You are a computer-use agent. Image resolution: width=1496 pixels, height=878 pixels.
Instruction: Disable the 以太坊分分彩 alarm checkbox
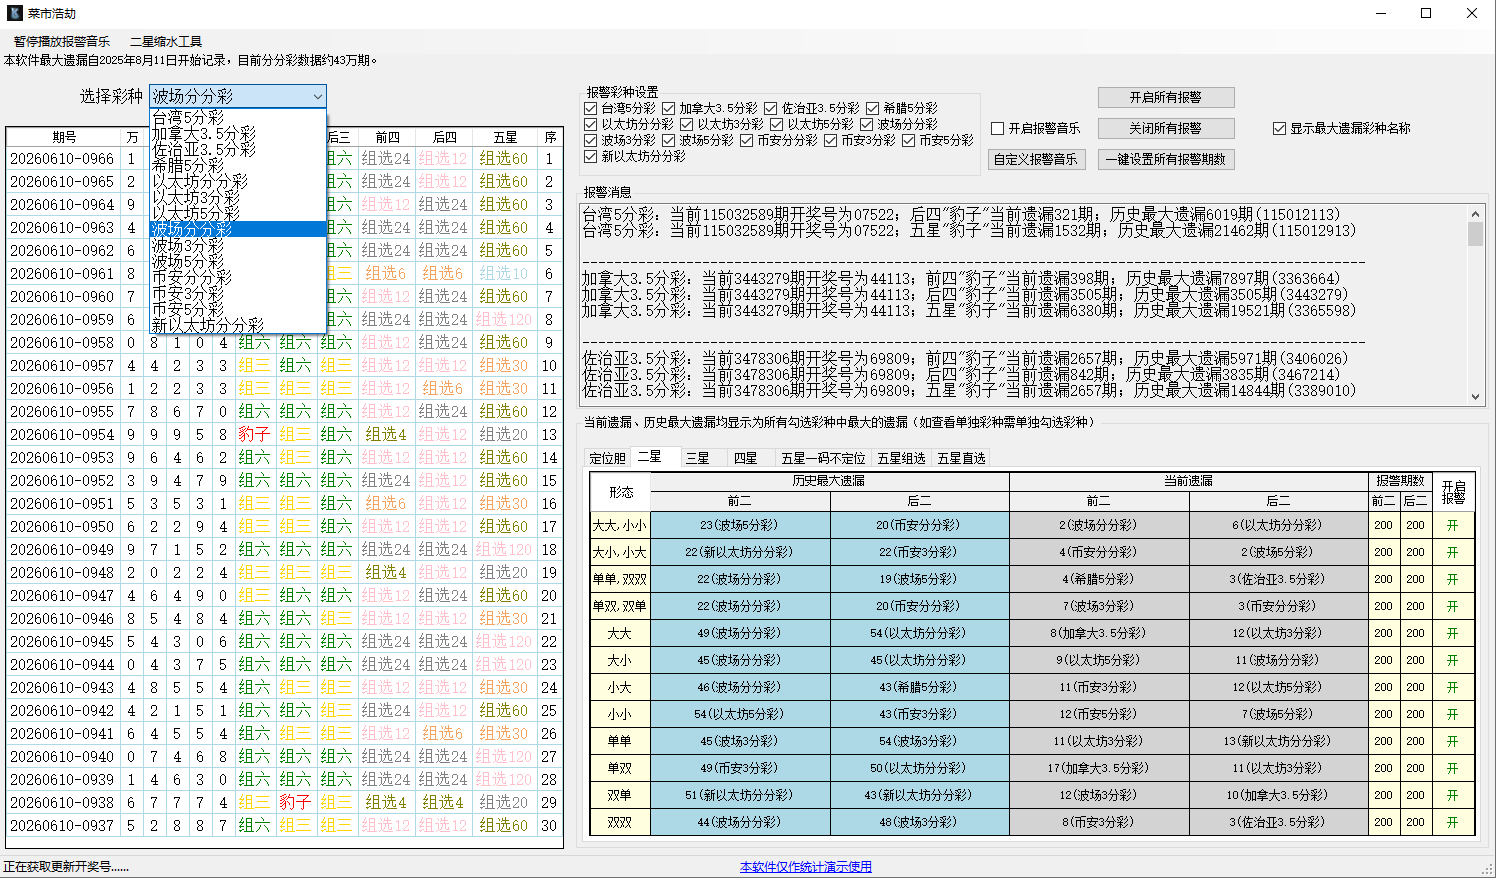[x=591, y=124]
